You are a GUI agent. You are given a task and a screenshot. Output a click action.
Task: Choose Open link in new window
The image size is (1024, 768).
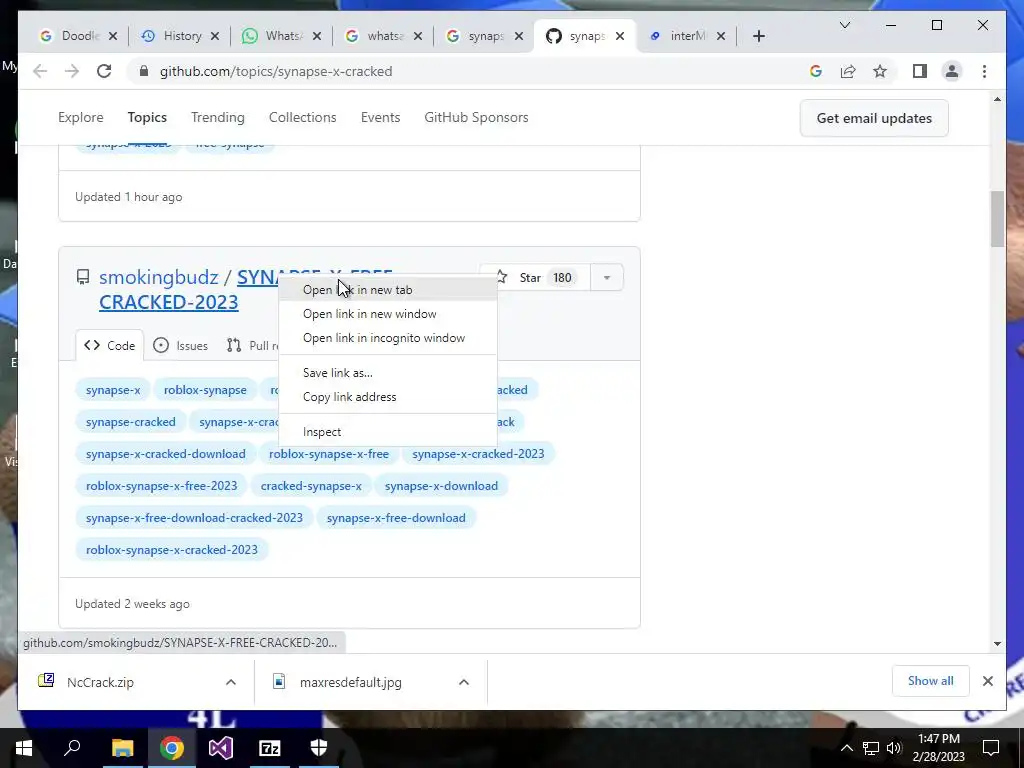click(388, 314)
